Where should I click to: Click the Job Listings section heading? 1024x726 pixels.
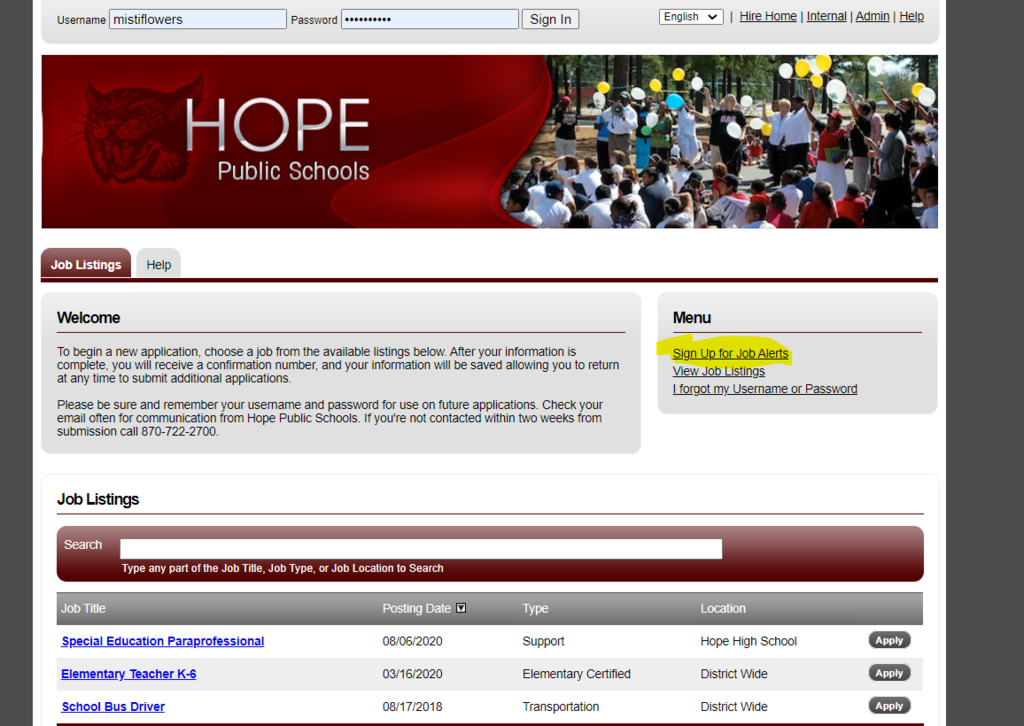pyautogui.click(x=98, y=499)
